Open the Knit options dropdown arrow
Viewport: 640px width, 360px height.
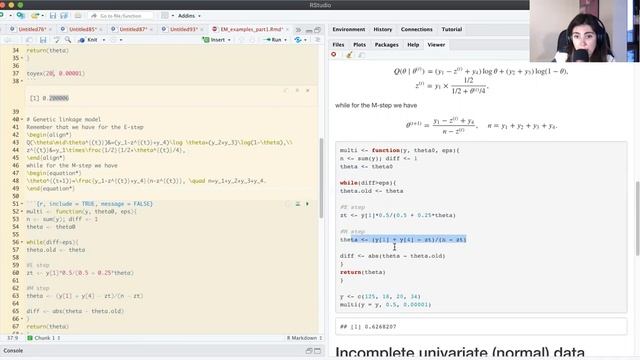tap(104, 40)
